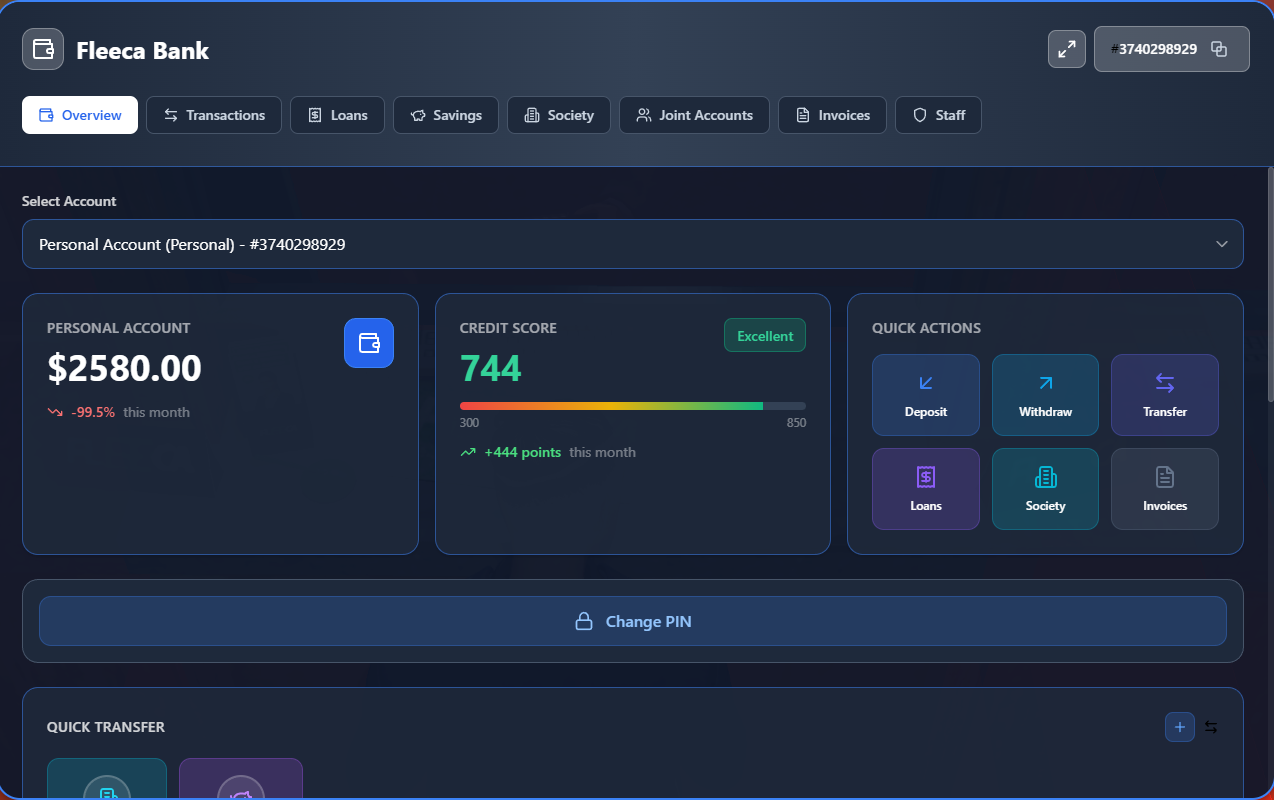
Task: Click the chevron arrow of account selector
Action: click(1221, 244)
